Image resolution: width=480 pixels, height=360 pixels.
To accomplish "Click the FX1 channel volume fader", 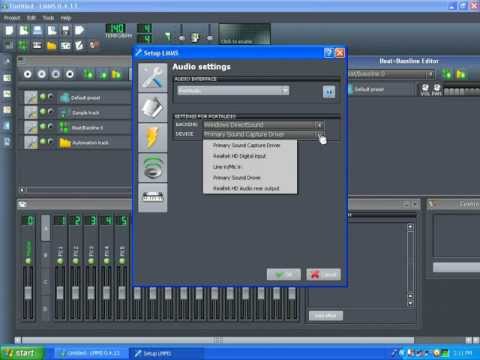I will click(60, 293).
